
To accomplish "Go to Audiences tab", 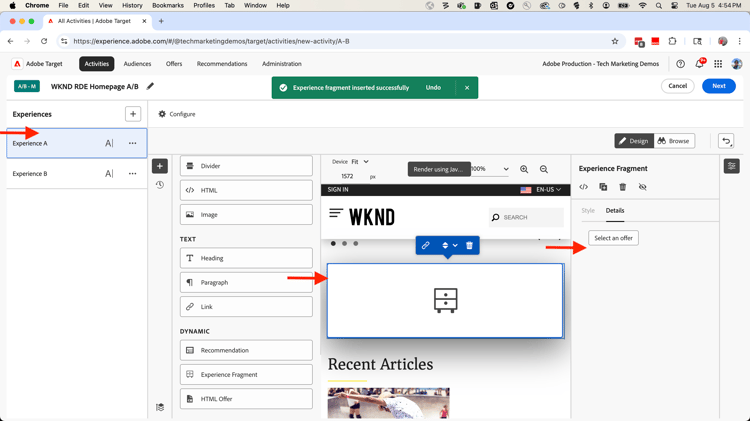I will [137, 64].
